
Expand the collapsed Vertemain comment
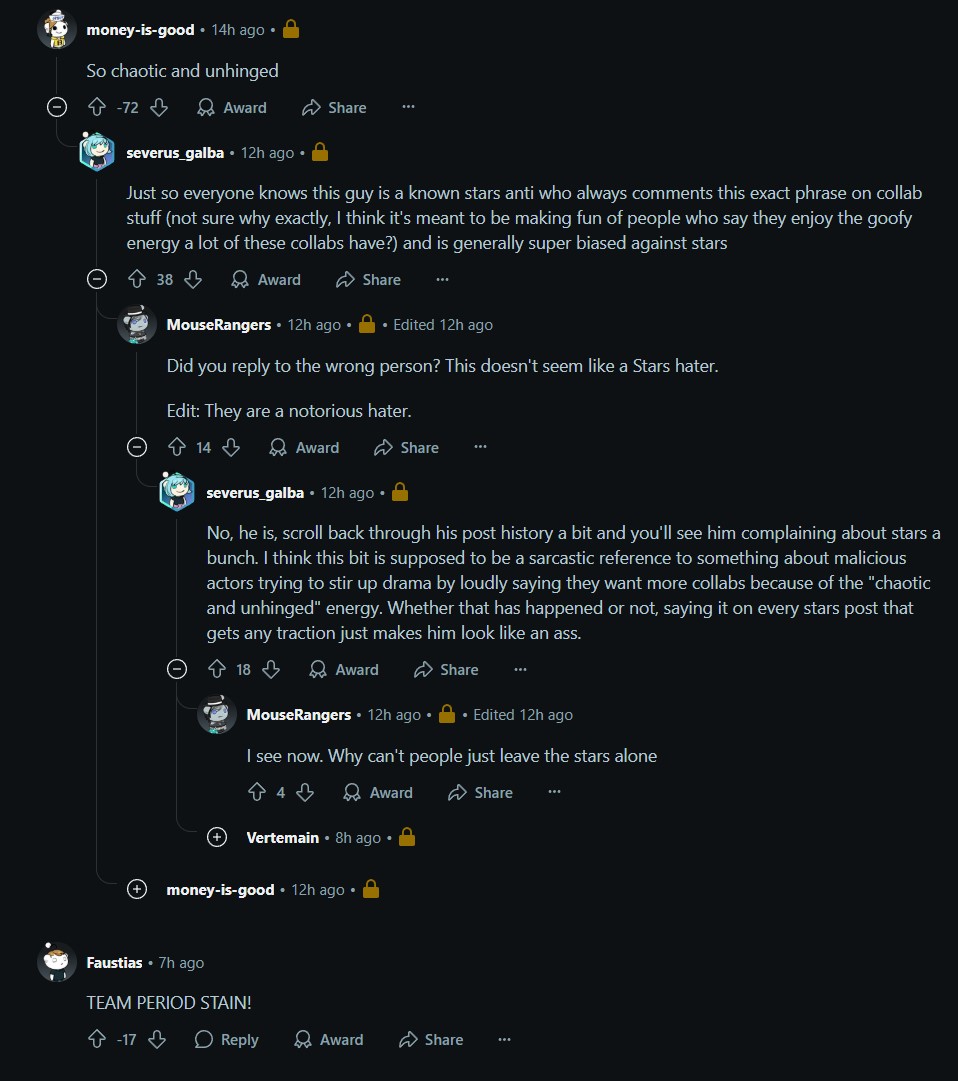pos(217,837)
